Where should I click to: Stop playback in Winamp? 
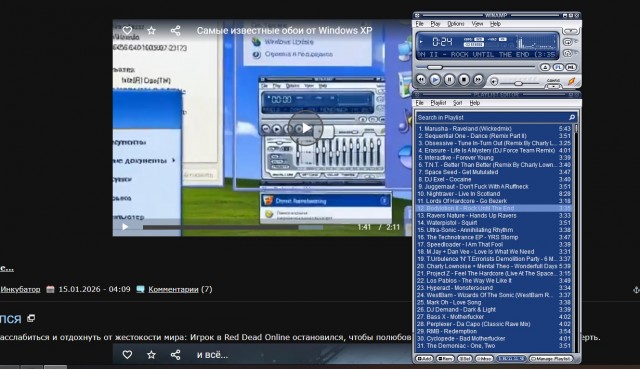(x=464, y=80)
